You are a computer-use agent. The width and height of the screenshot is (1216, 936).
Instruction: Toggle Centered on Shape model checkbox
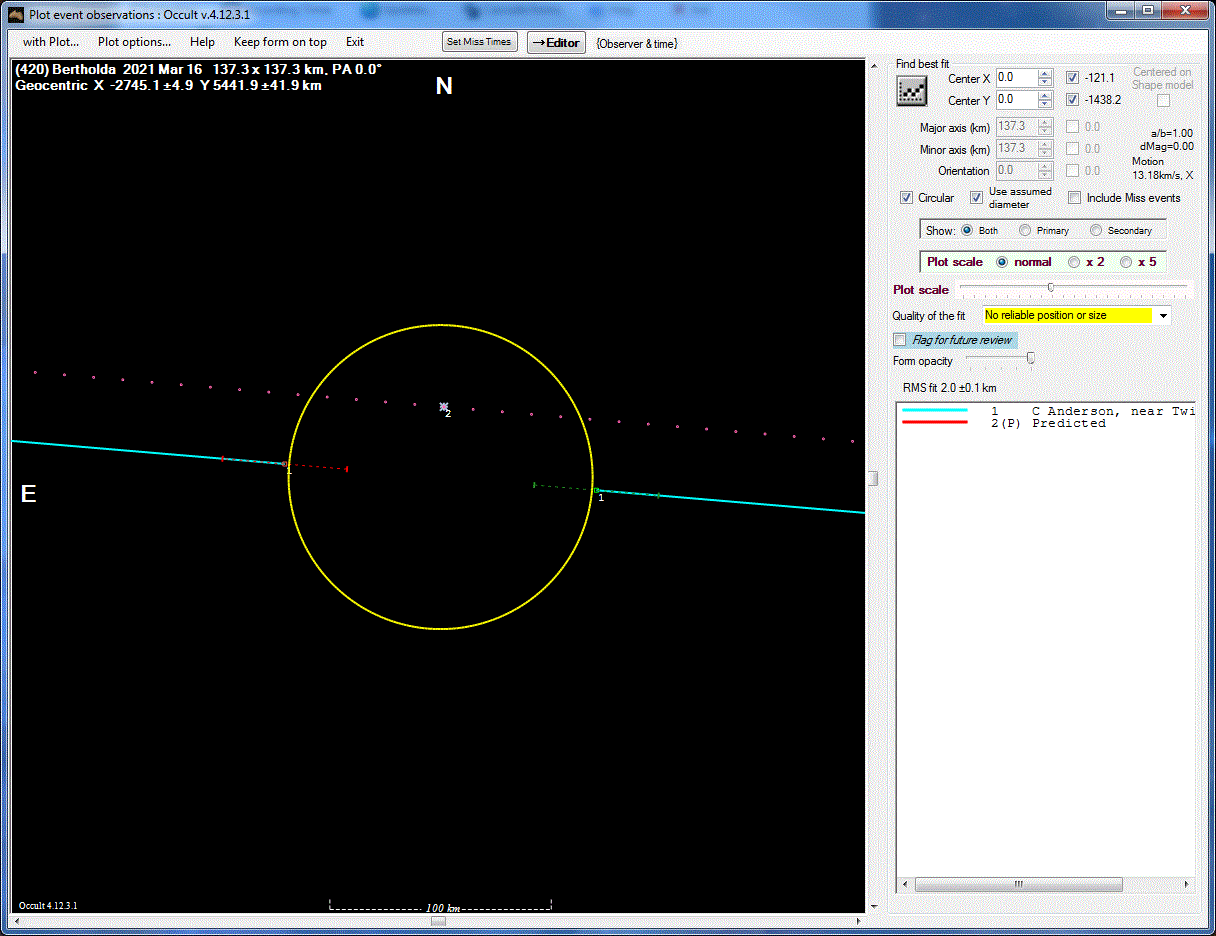tap(1163, 100)
